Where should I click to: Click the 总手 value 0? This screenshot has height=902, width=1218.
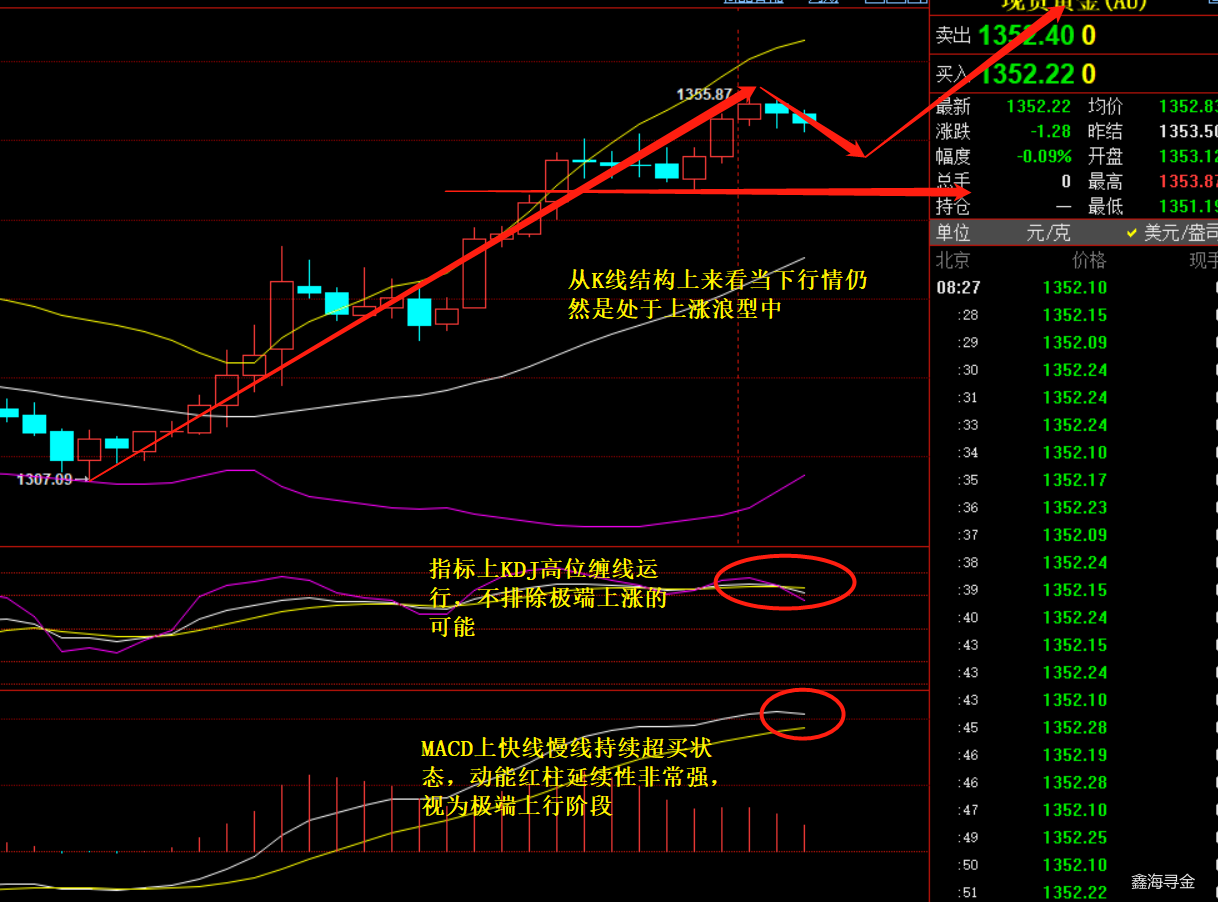(x=1066, y=181)
